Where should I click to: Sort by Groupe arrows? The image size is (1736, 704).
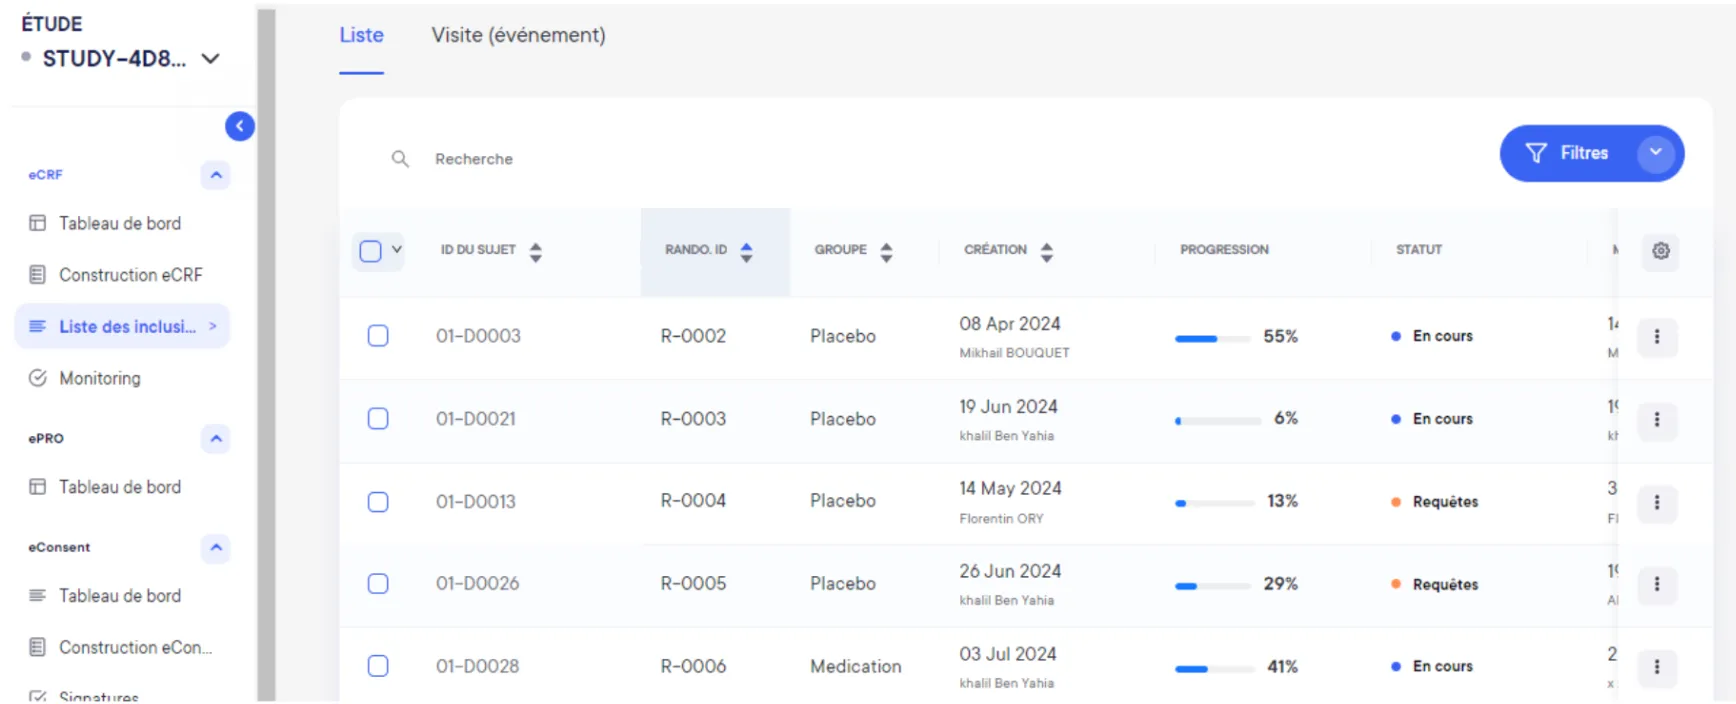coord(886,253)
